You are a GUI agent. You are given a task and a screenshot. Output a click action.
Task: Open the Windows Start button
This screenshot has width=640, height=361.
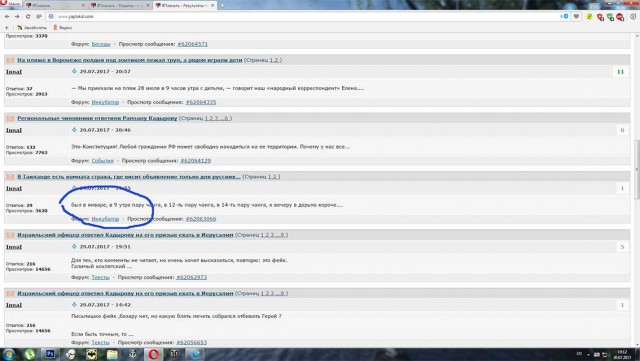coord(8,354)
